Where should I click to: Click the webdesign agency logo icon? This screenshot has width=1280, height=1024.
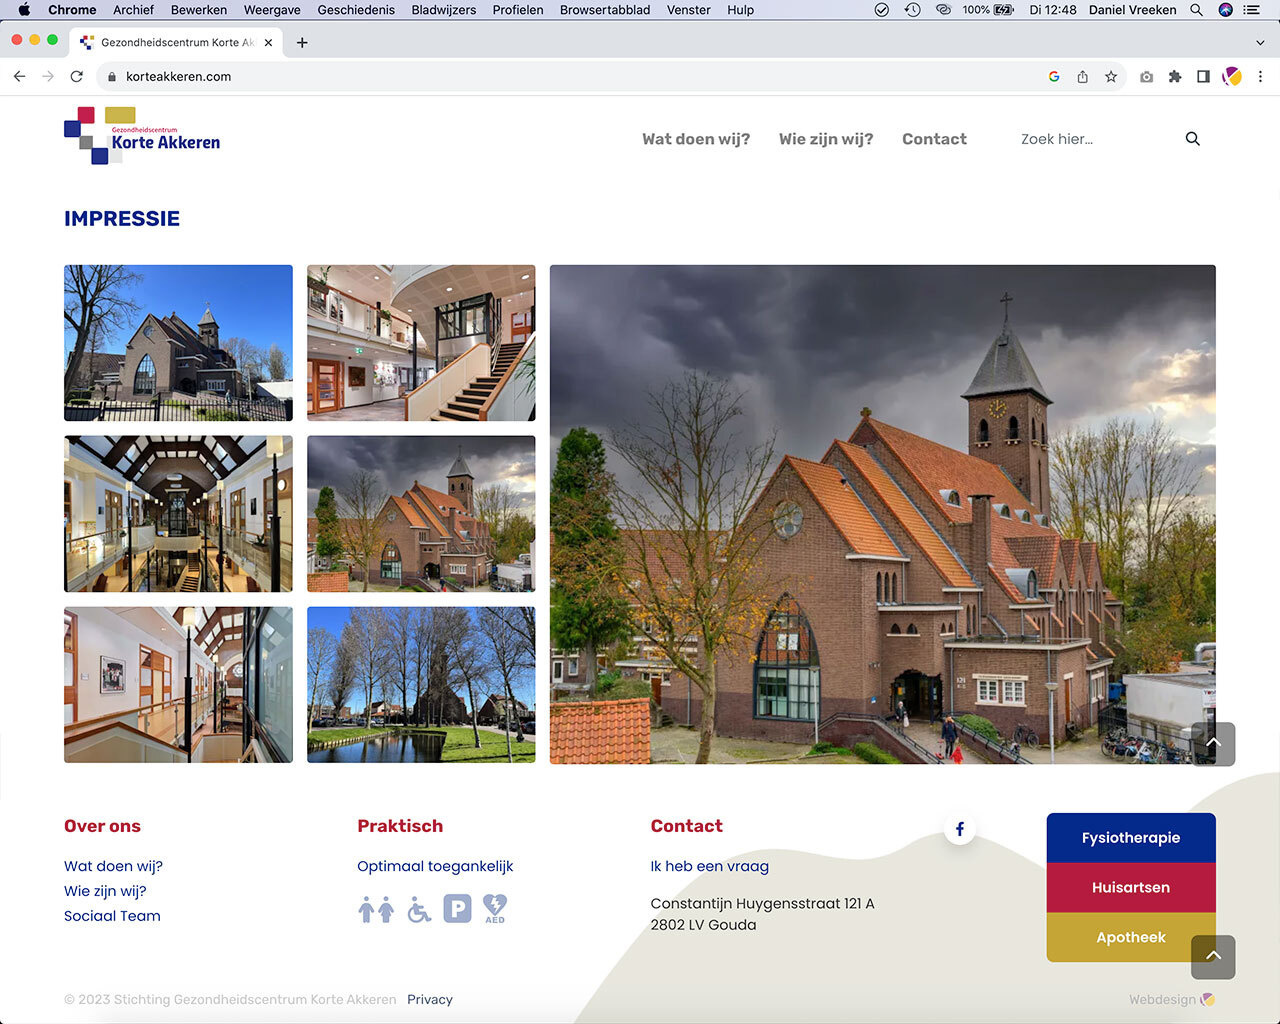[1208, 999]
